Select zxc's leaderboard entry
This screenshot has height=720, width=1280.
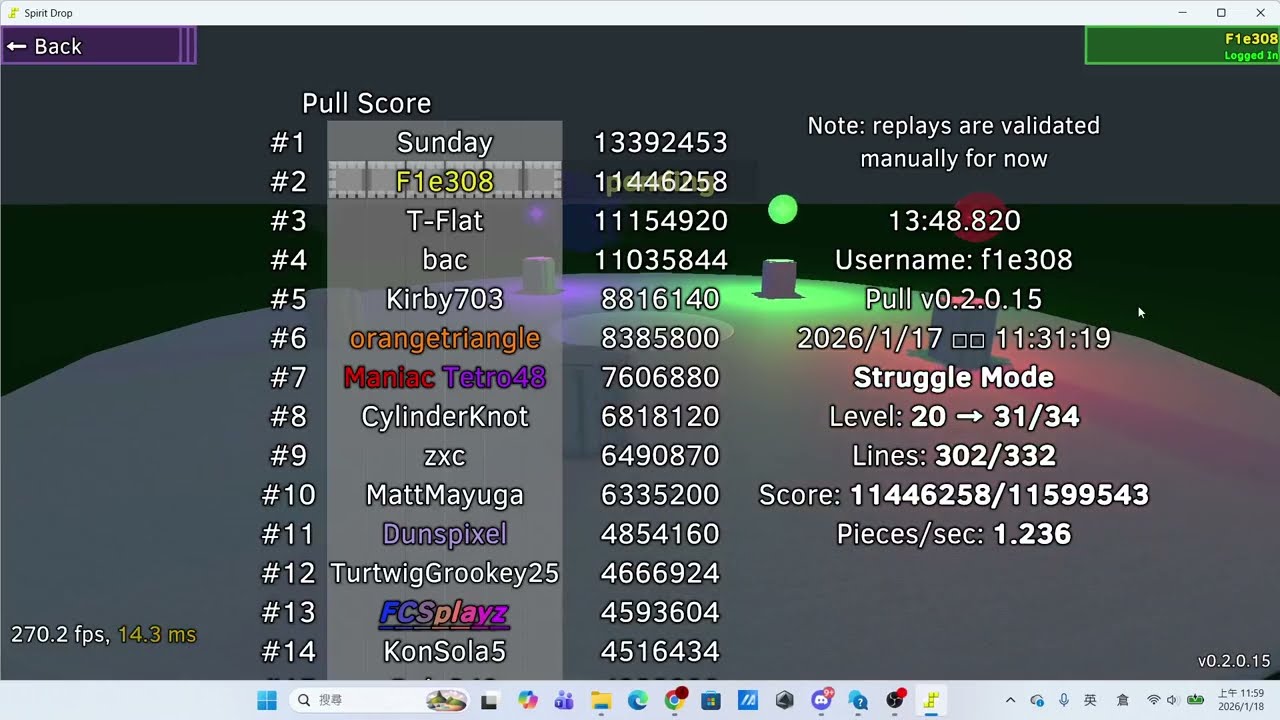pyautogui.click(x=445, y=456)
